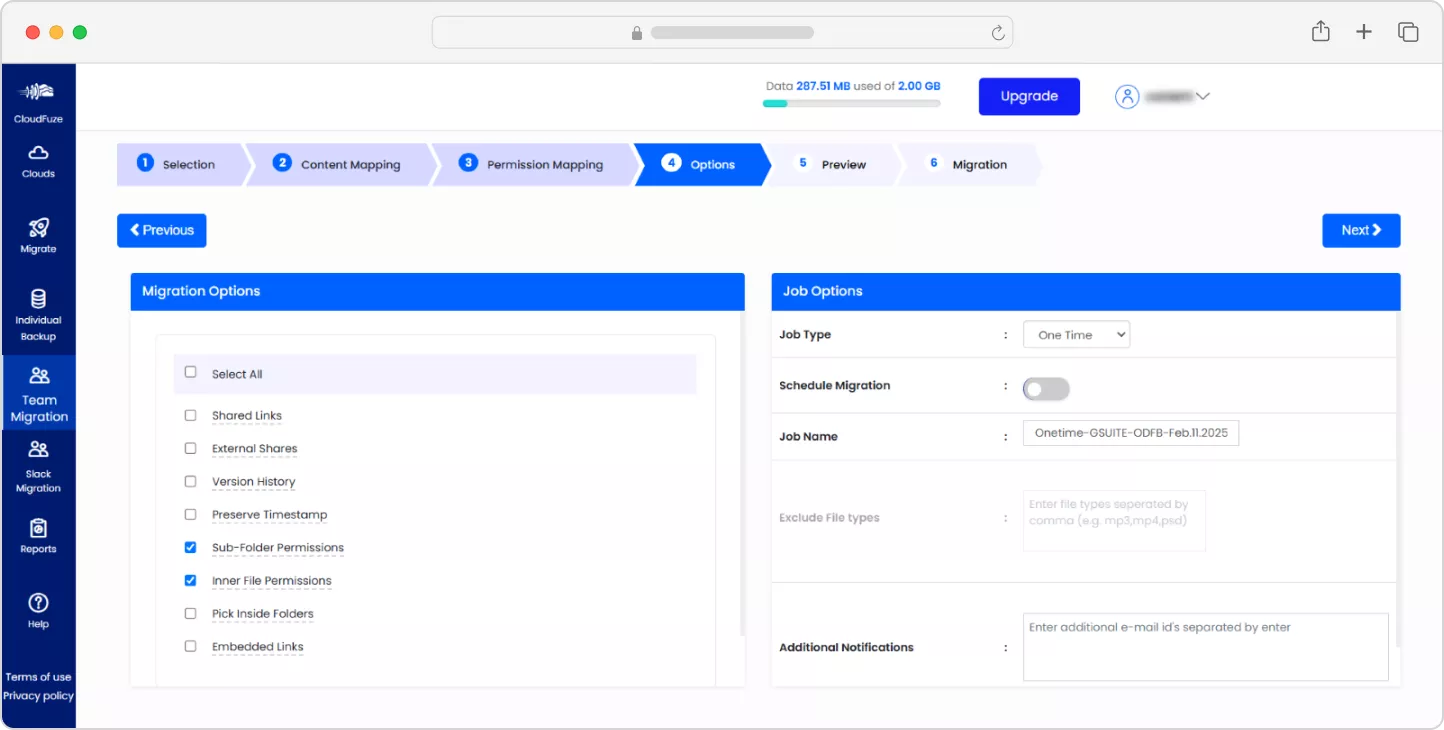Open the Individual Backup database icon
Image resolution: width=1444 pixels, height=730 pixels.
click(38, 299)
